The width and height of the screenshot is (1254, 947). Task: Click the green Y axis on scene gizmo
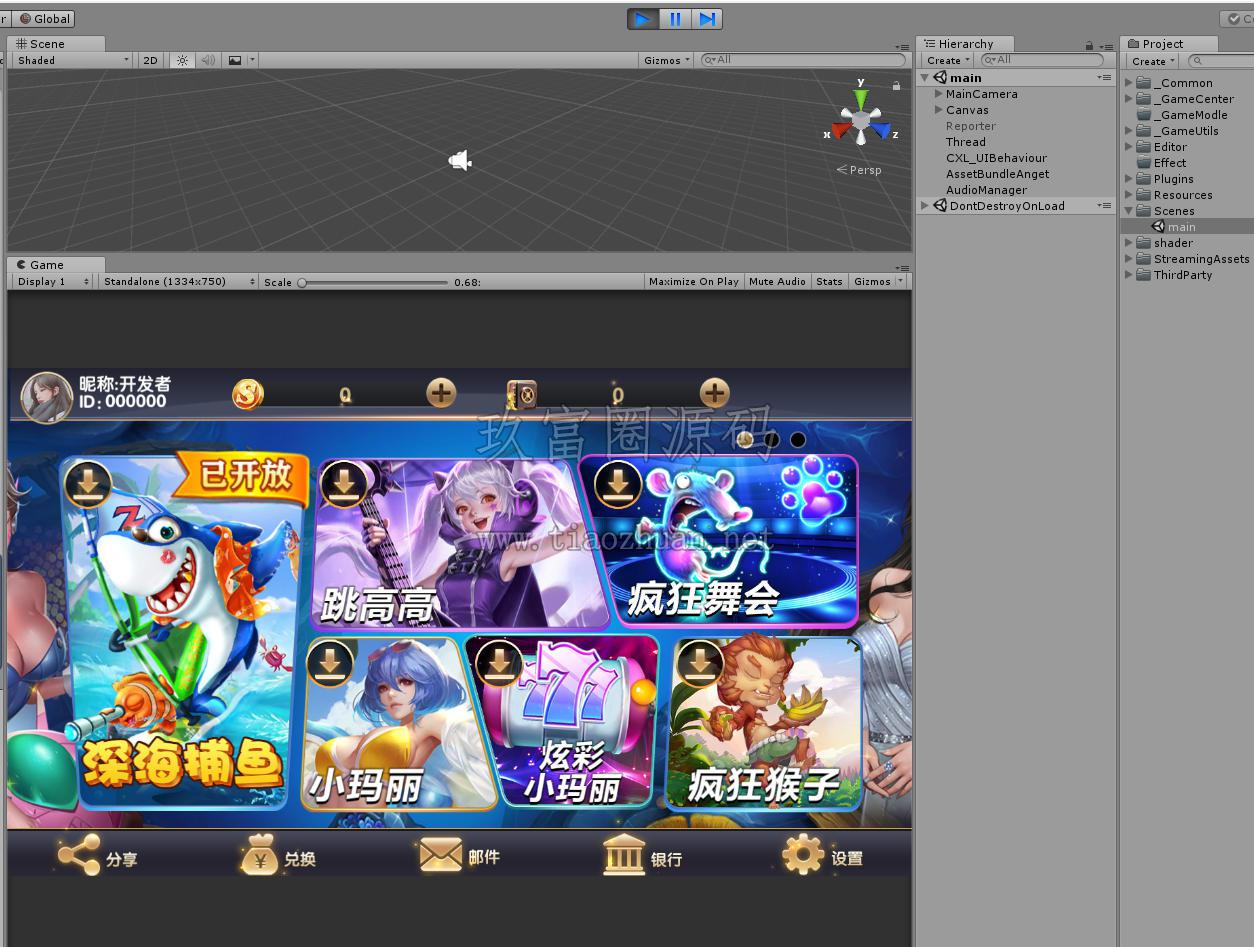[861, 97]
